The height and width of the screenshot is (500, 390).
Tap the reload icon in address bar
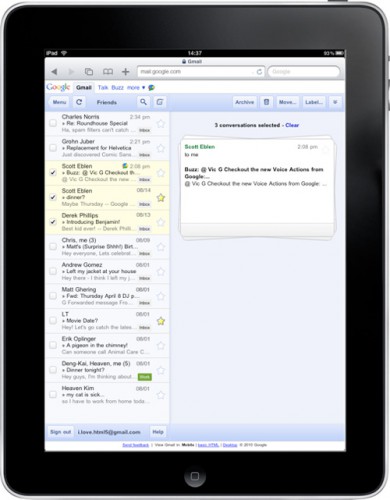click(x=259, y=72)
